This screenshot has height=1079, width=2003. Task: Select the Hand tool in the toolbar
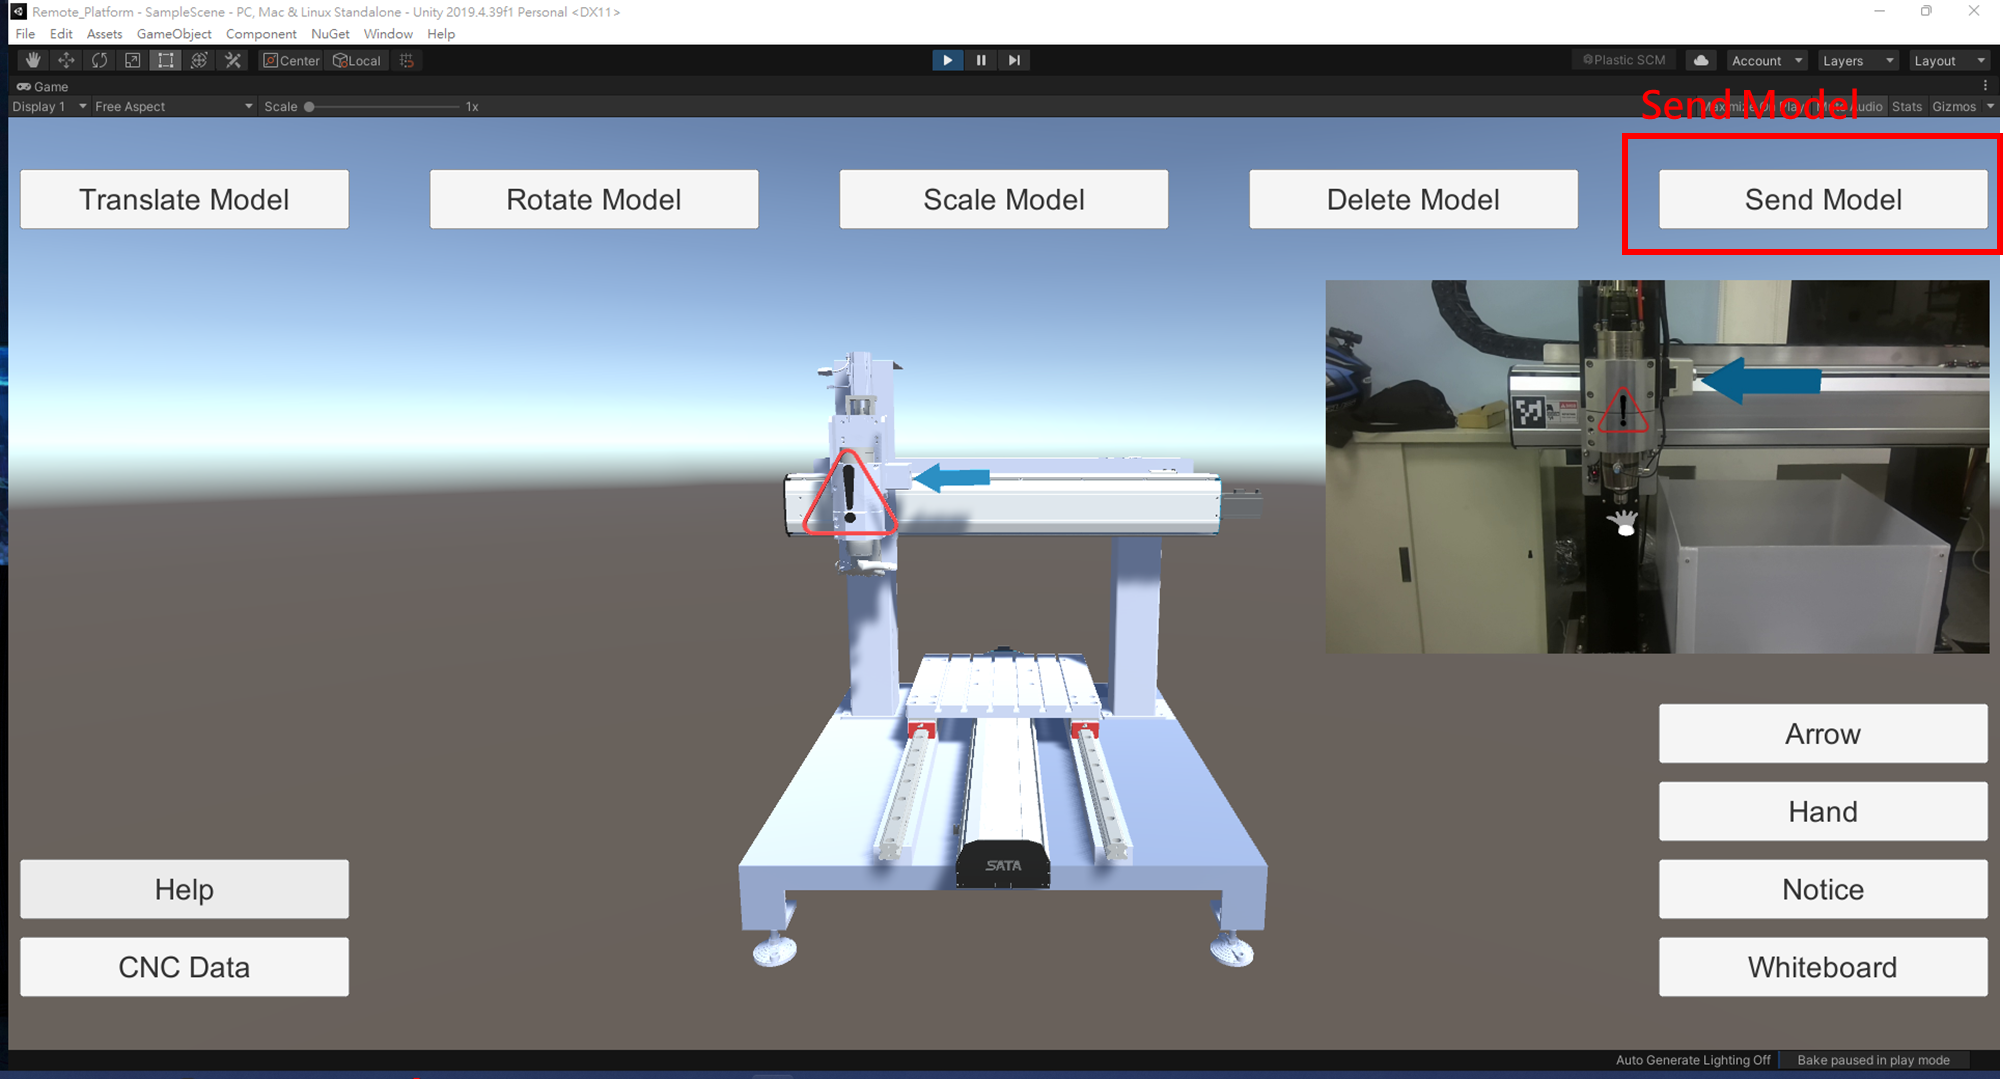[31, 60]
